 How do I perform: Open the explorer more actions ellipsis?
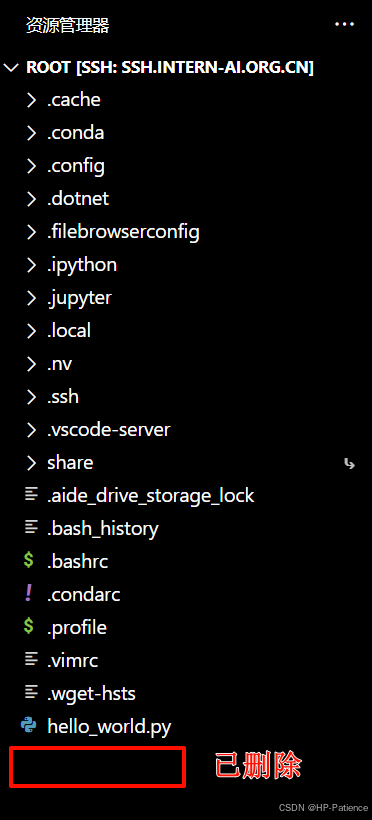point(344,24)
